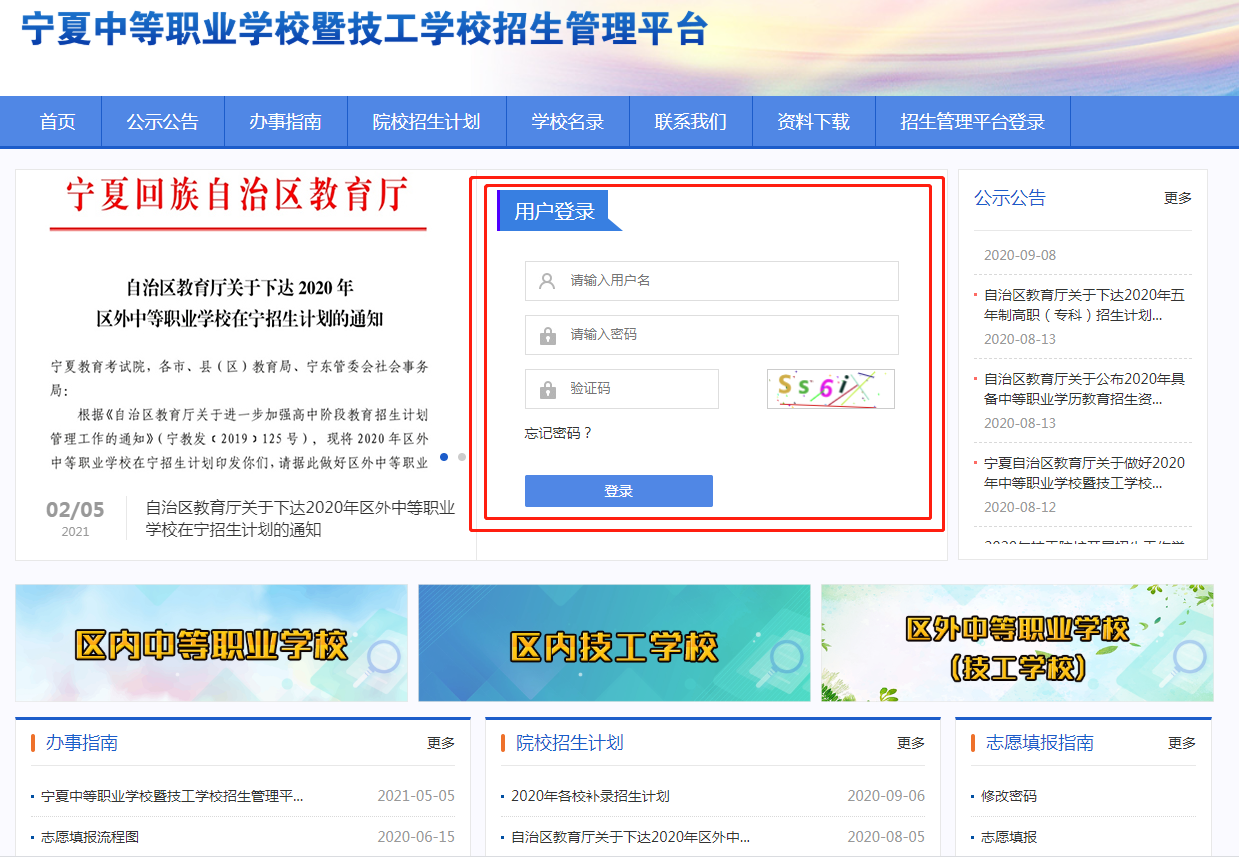Open the 首页 navigation item
Screen dimensions: 1239x868
pos(58,122)
